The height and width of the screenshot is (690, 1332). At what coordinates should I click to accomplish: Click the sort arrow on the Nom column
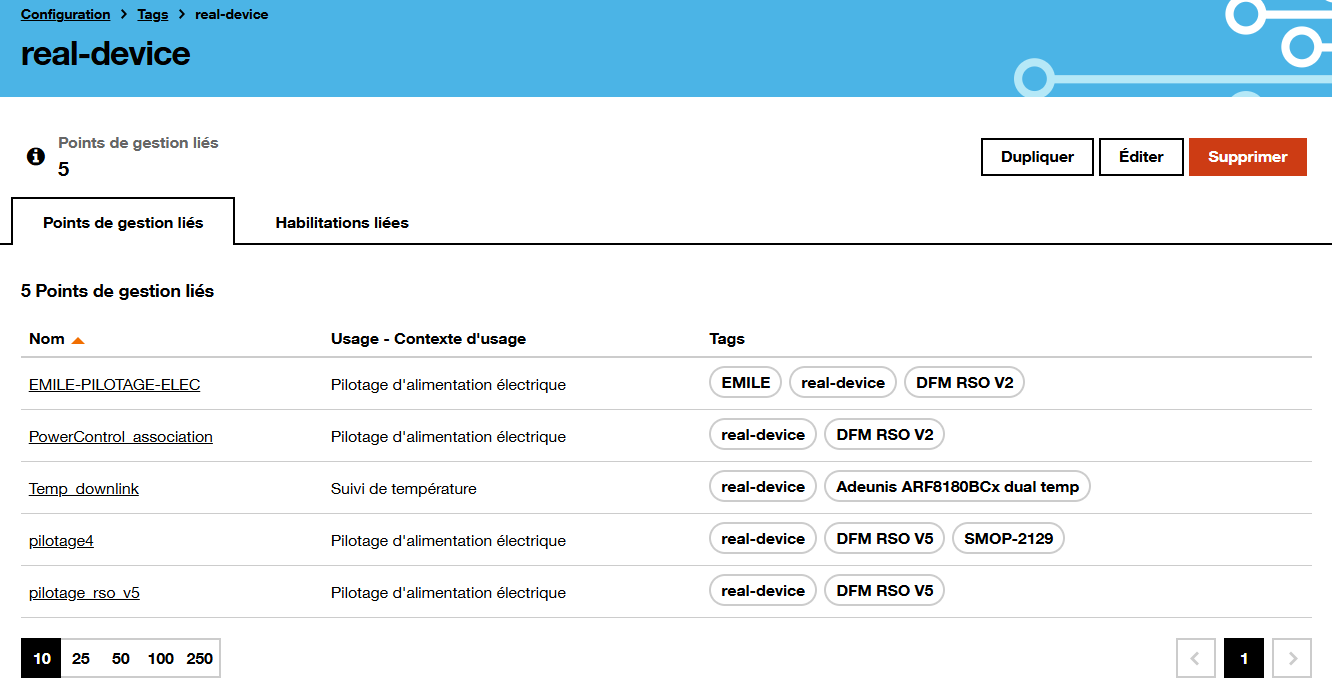click(x=79, y=338)
